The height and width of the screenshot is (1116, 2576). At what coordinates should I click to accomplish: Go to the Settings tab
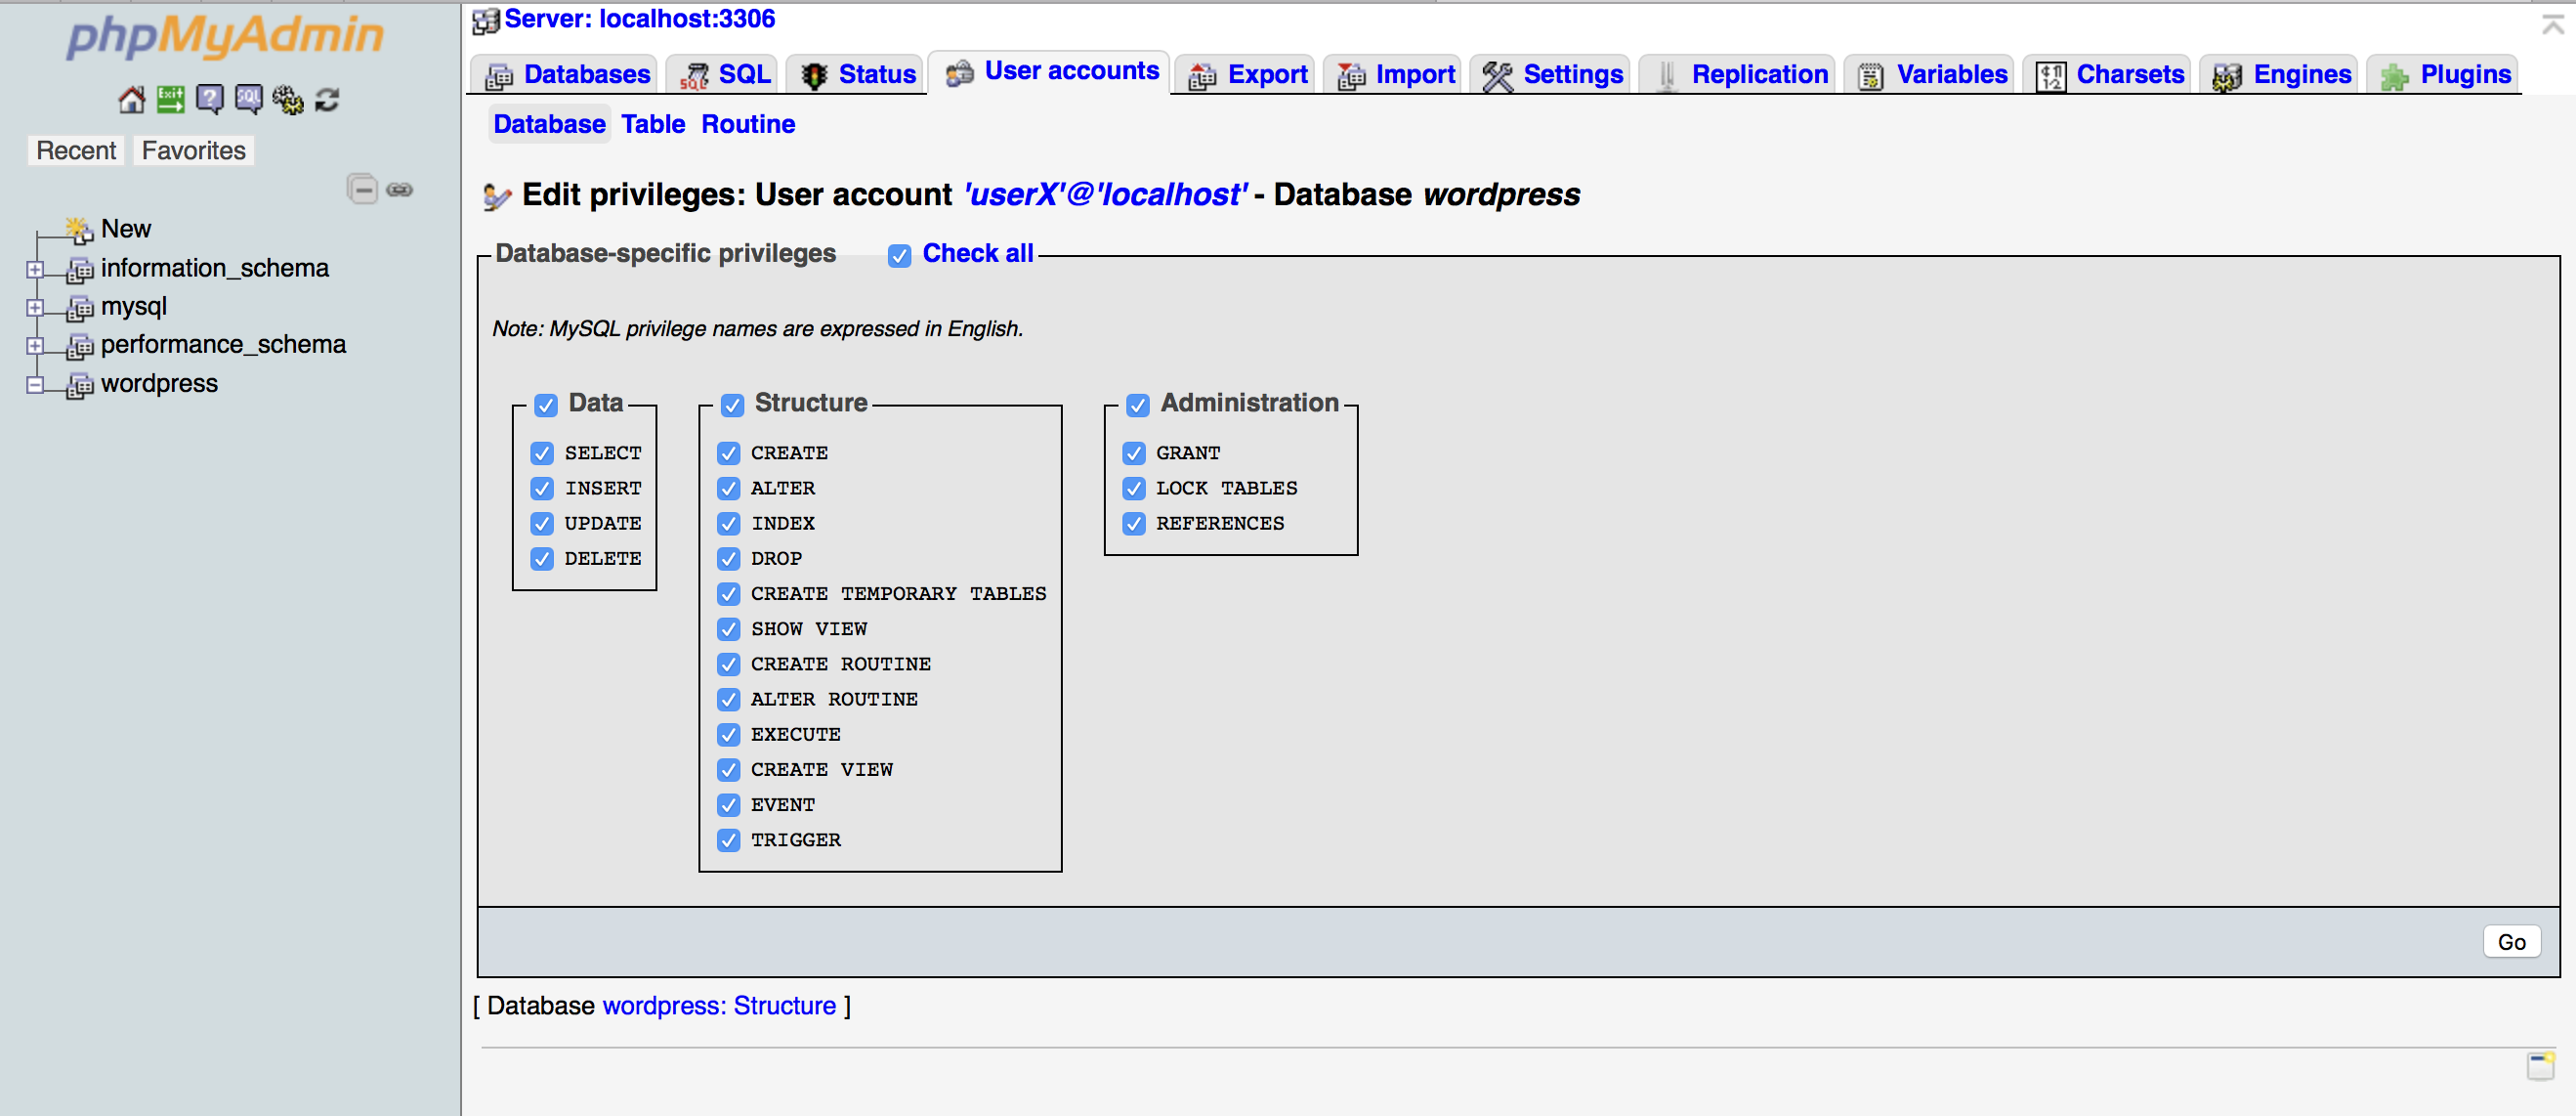pos(1552,75)
